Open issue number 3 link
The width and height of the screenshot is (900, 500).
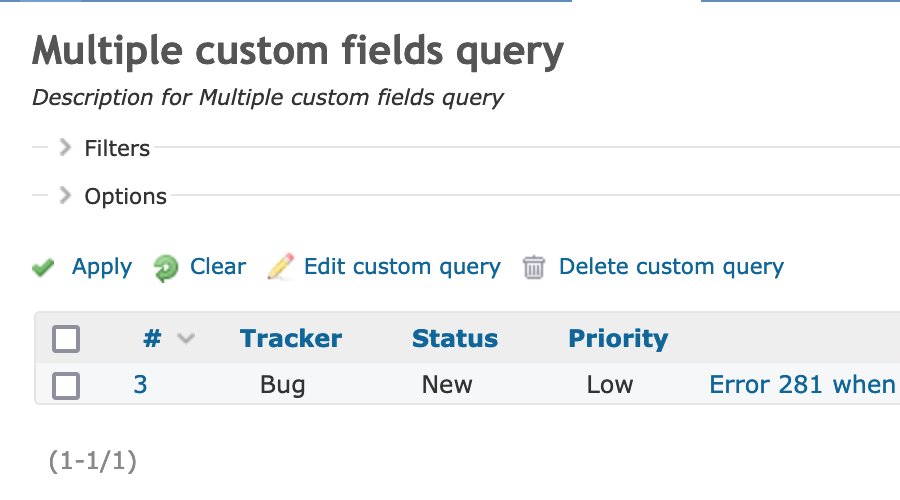[x=141, y=385]
